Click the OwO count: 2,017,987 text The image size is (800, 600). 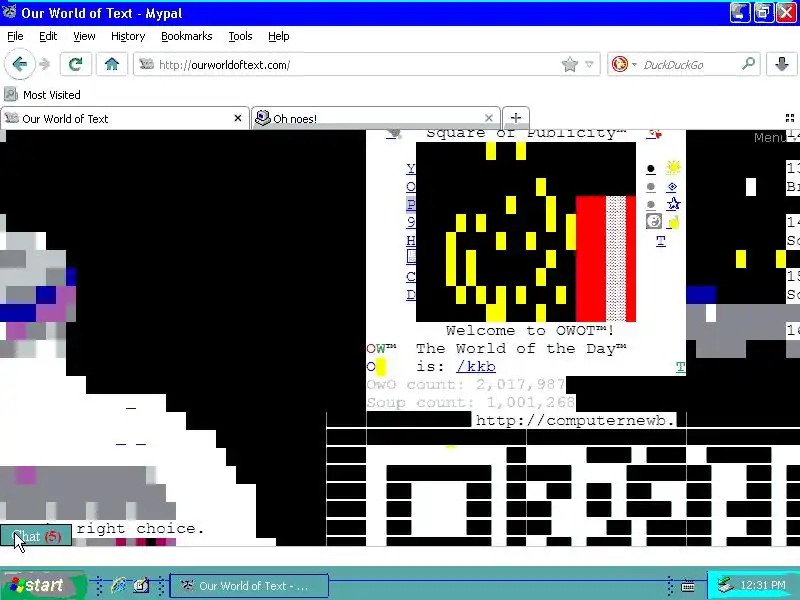(466, 384)
